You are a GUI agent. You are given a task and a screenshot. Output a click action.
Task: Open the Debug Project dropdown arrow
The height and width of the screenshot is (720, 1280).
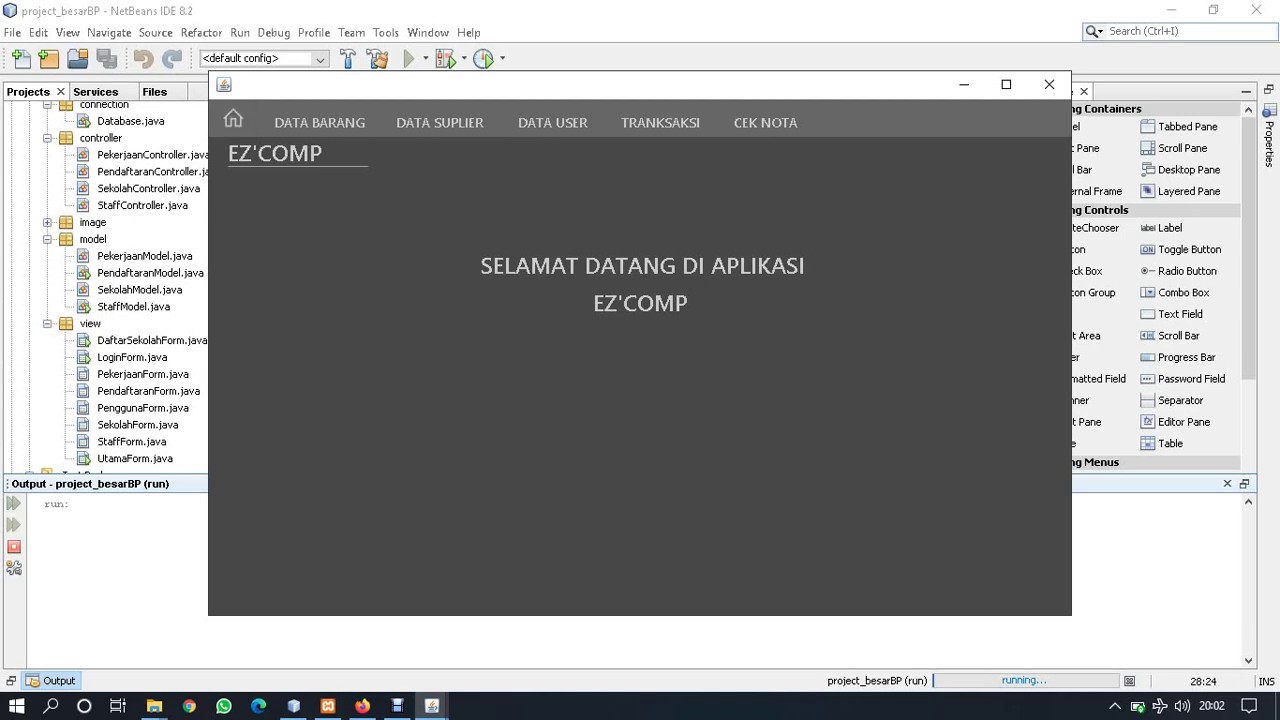click(464, 59)
